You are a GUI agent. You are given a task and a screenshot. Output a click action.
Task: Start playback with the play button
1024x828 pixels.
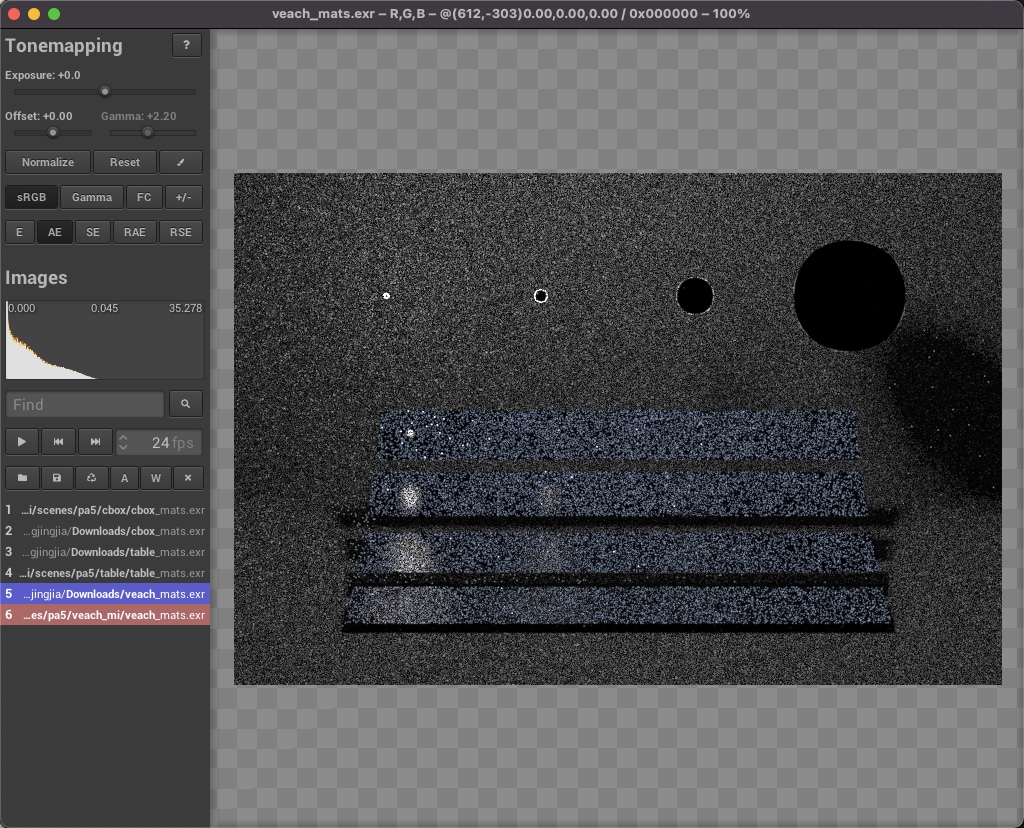[x=21, y=442]
